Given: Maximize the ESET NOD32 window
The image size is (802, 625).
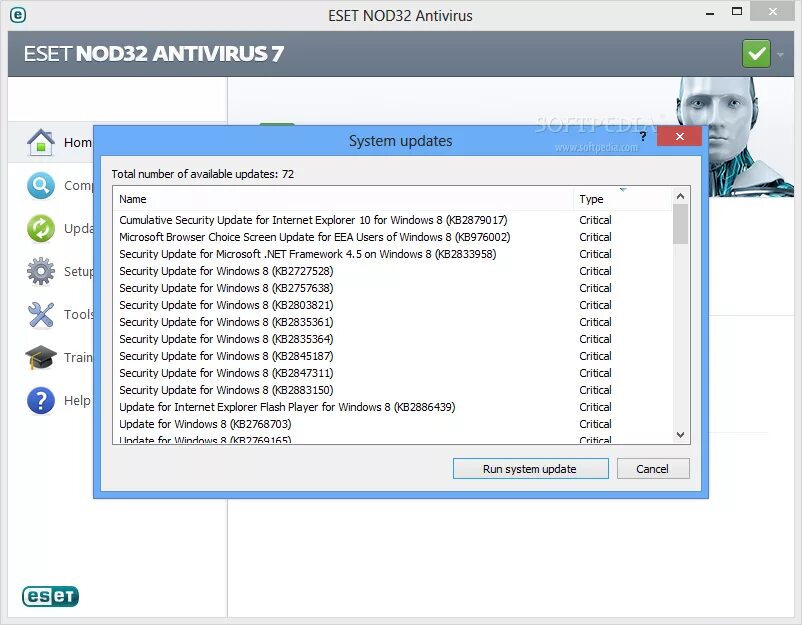Looking at the screenshot, I should [737, 11].
